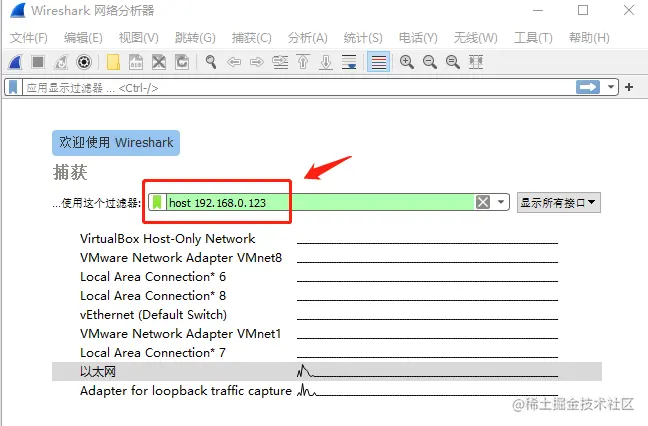The width and height of the screenshot is (648, 426).
Task: Open a capture file with folder icon
Action: coord(113,62)
